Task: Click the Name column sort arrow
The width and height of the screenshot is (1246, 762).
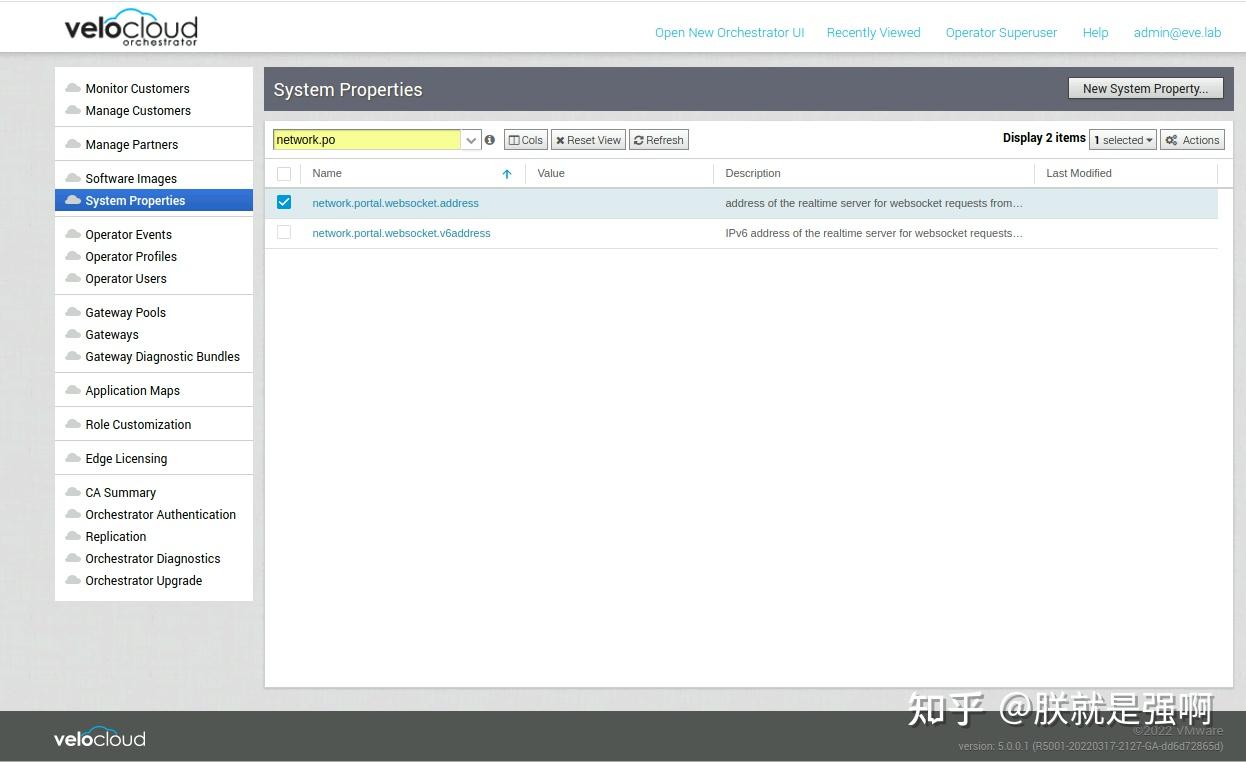Action: click(507, 173)
